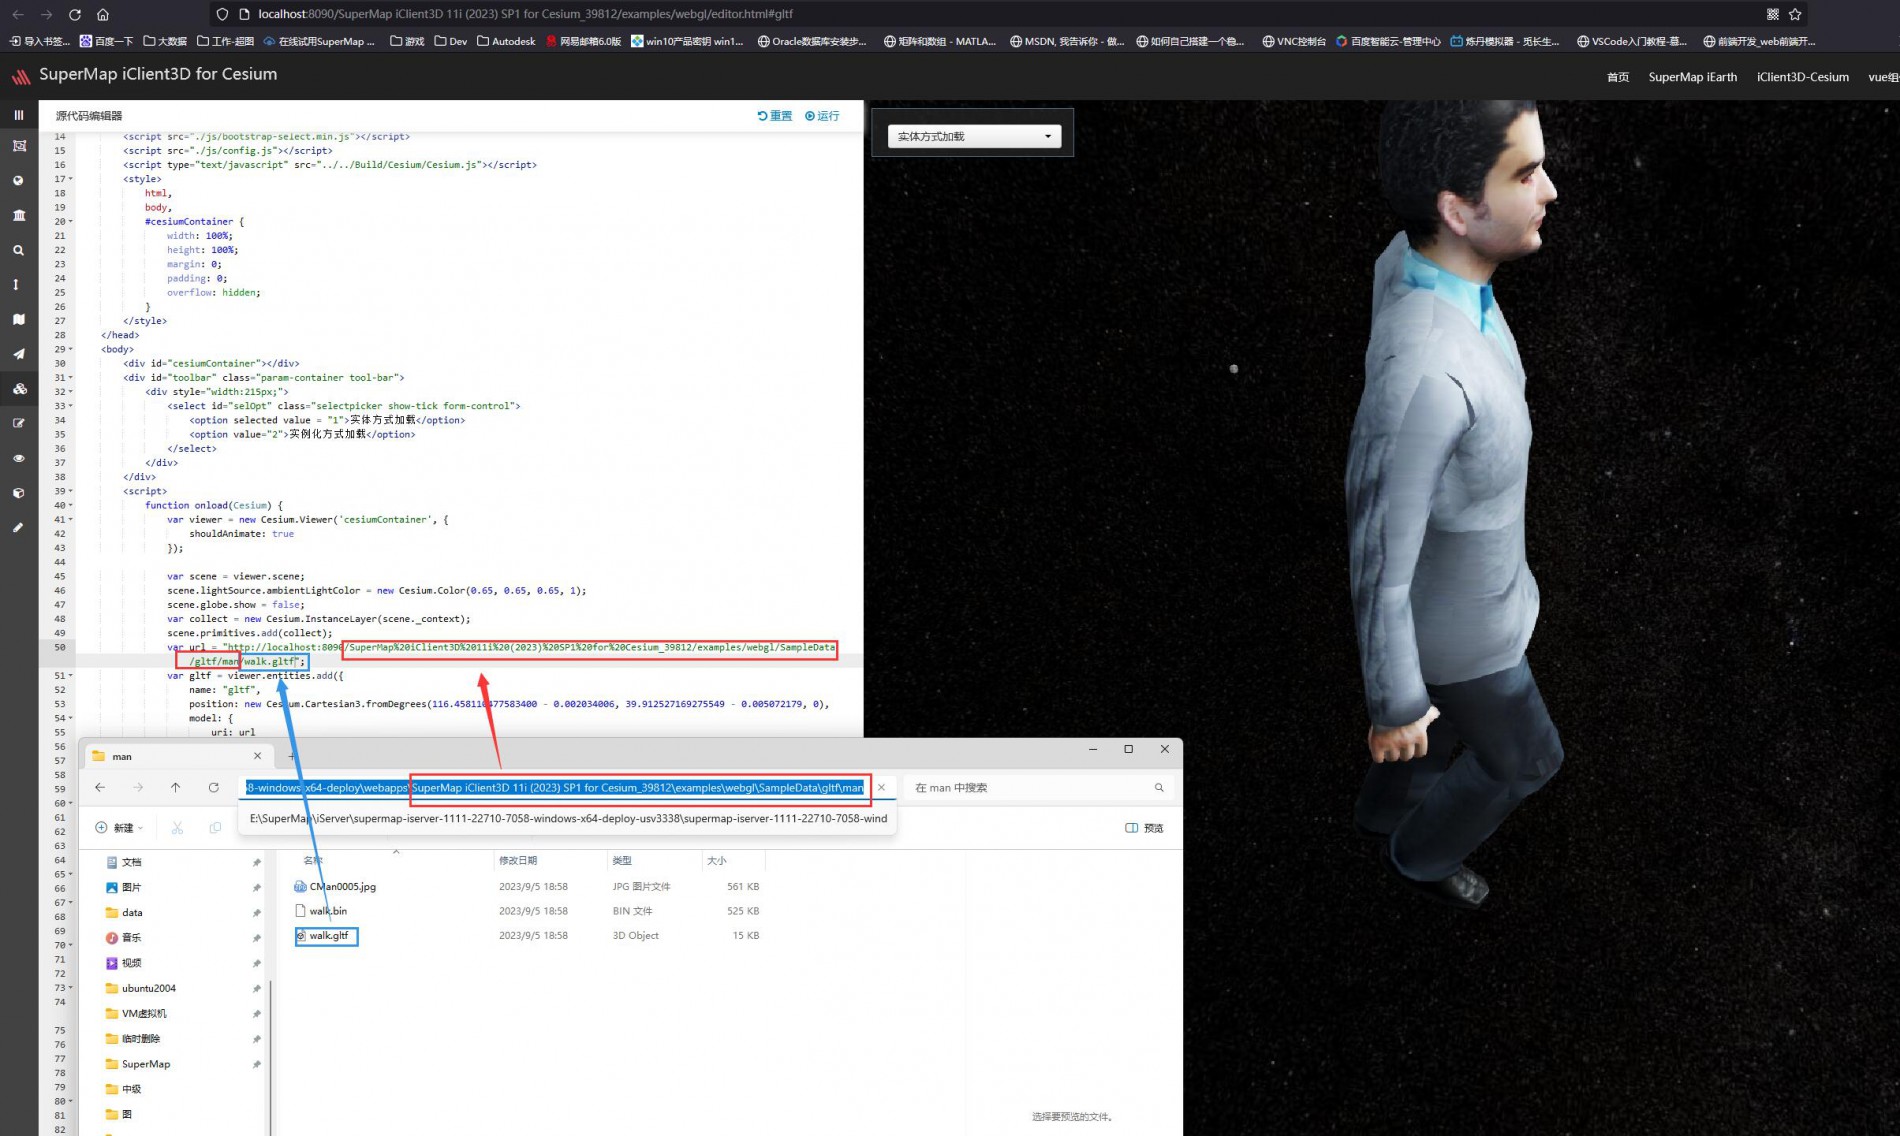Open the 大数据 bookmark folder
Image resolution: width=1900 pixels, height=1136 pixels.
point(165,41)
